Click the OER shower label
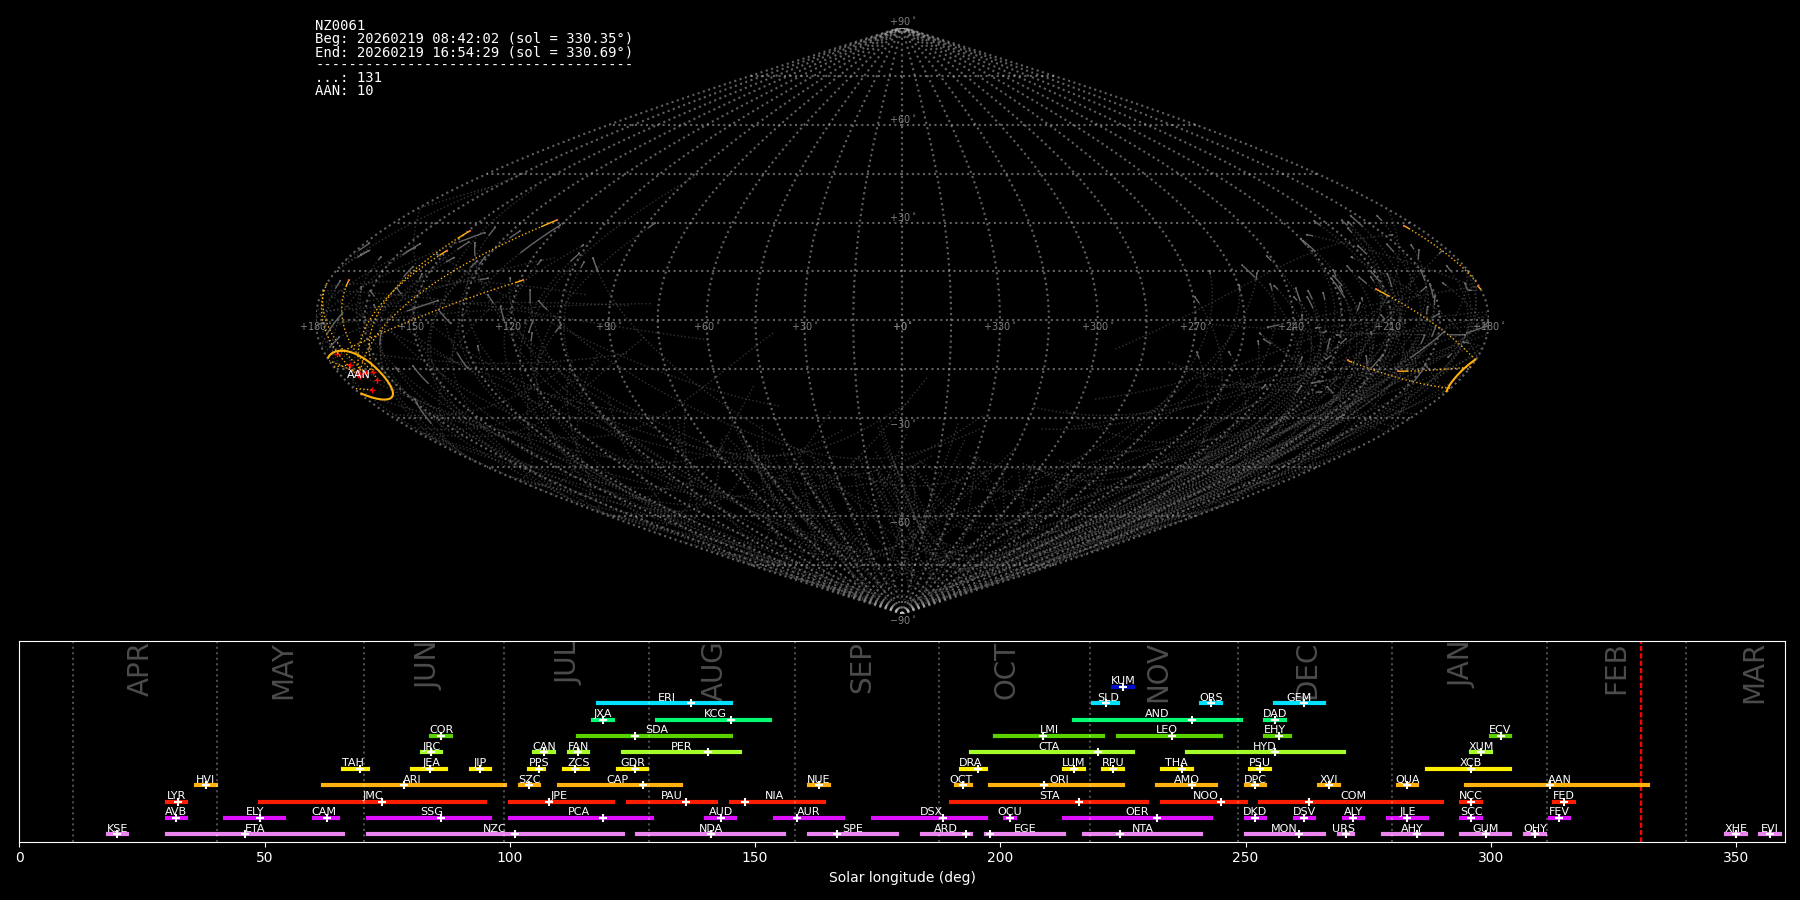The height and width of the screenshot is (900, 1800). click(x=1137, y=812)
